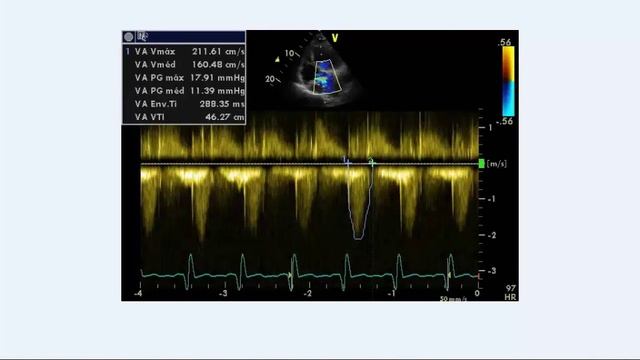Click the .56 upper color scale value
Viewport: 640px width, 360px height.
pyautogui.click(x=505, y=42)
